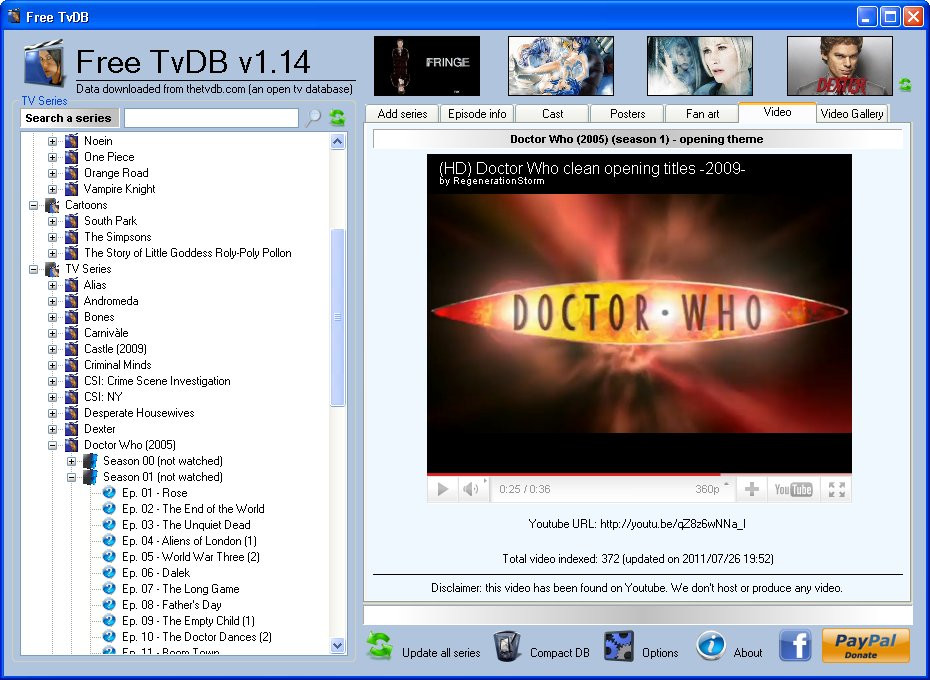This screenshot has width=930, height=680.
Task: Select Desperate Housewives in the tree
Action: pyautogui.click(x=139, y=412)
